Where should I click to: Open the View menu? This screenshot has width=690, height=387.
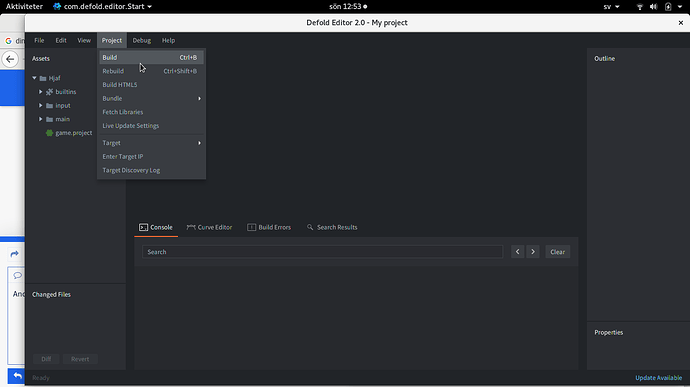(x=84, y=41)
